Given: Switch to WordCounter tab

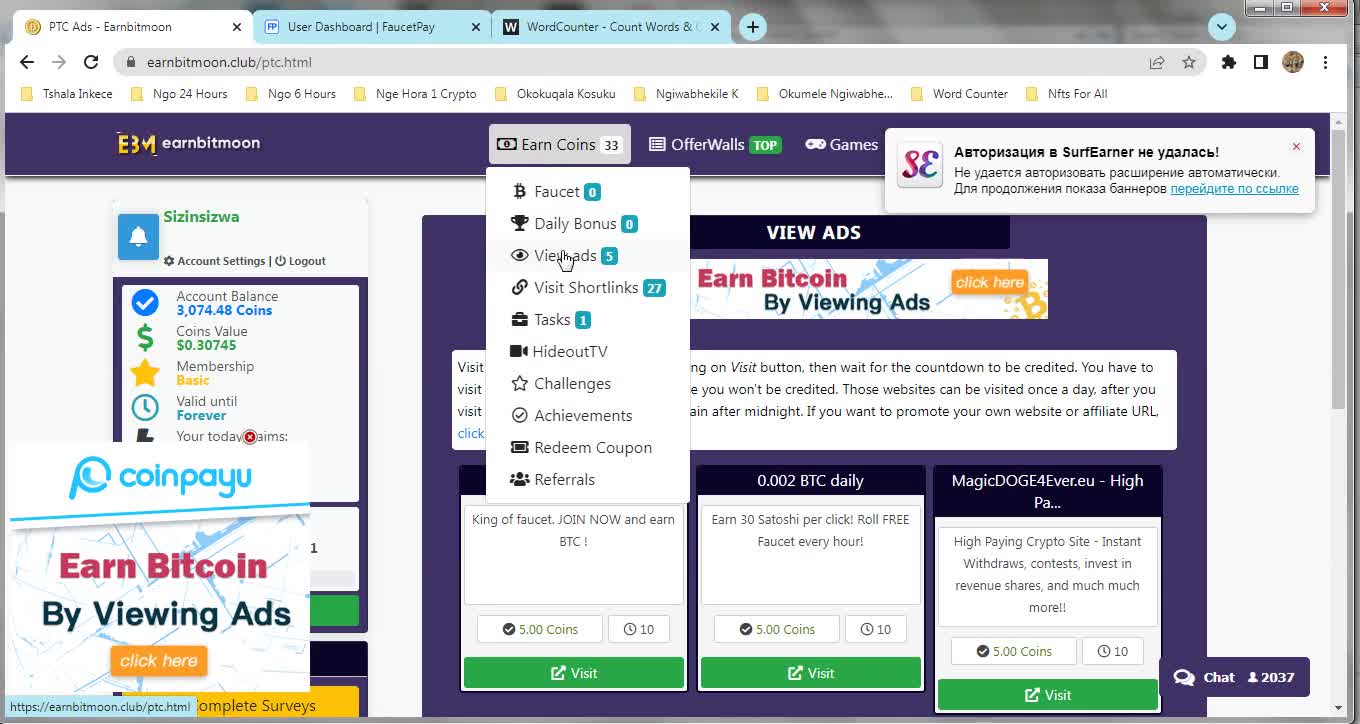Looking at the screenshot, I should [609, 27].
